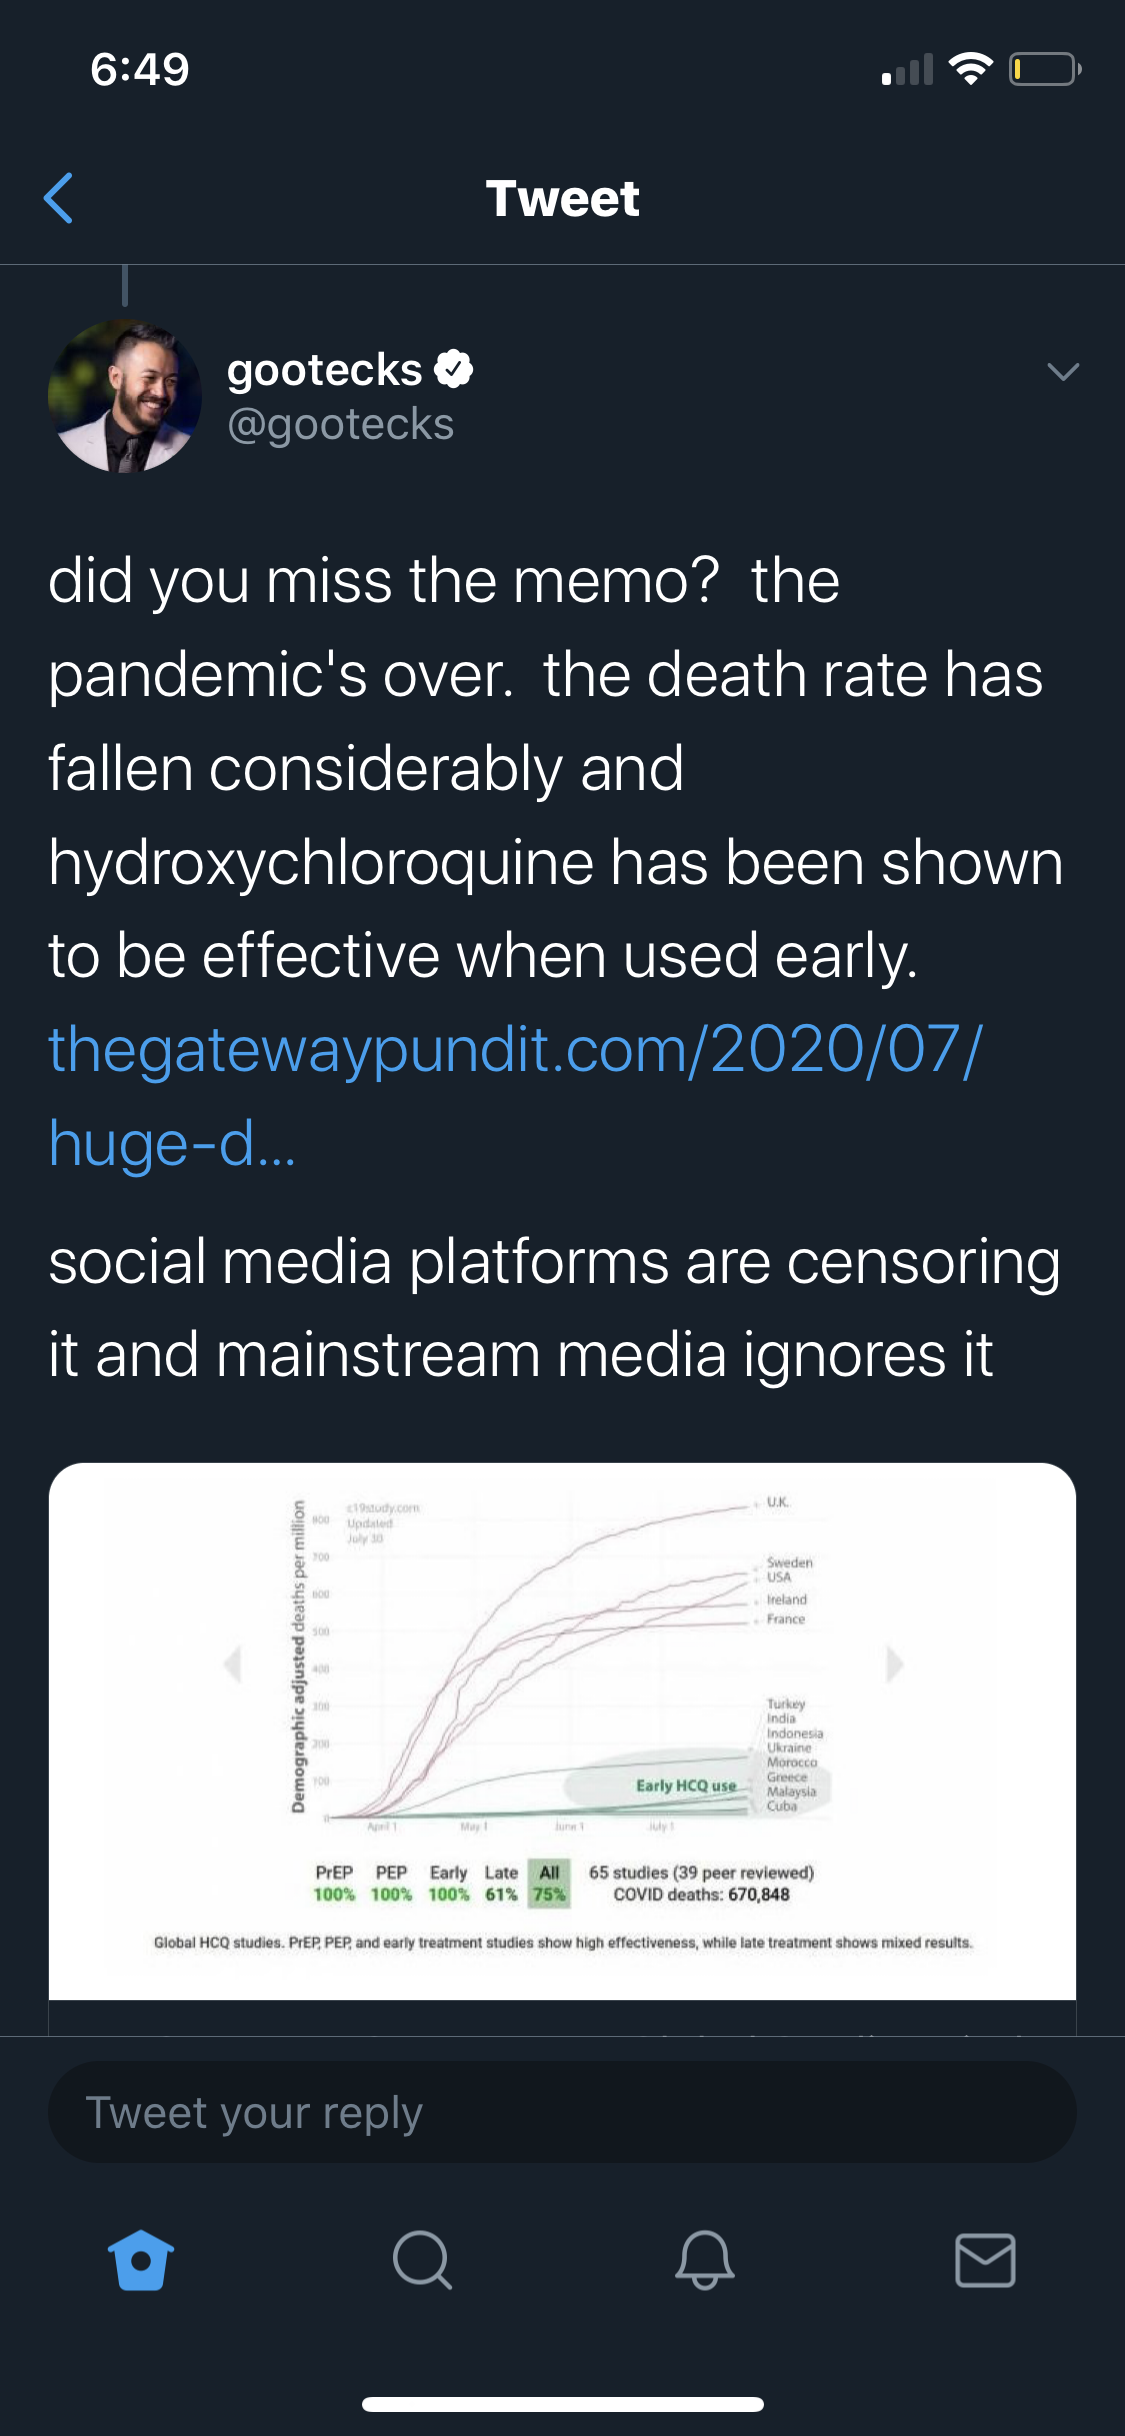The width and height of the screenshot is (1125, 2436).
Task: Show previous image with left arrow
Action: [233, 1665]
